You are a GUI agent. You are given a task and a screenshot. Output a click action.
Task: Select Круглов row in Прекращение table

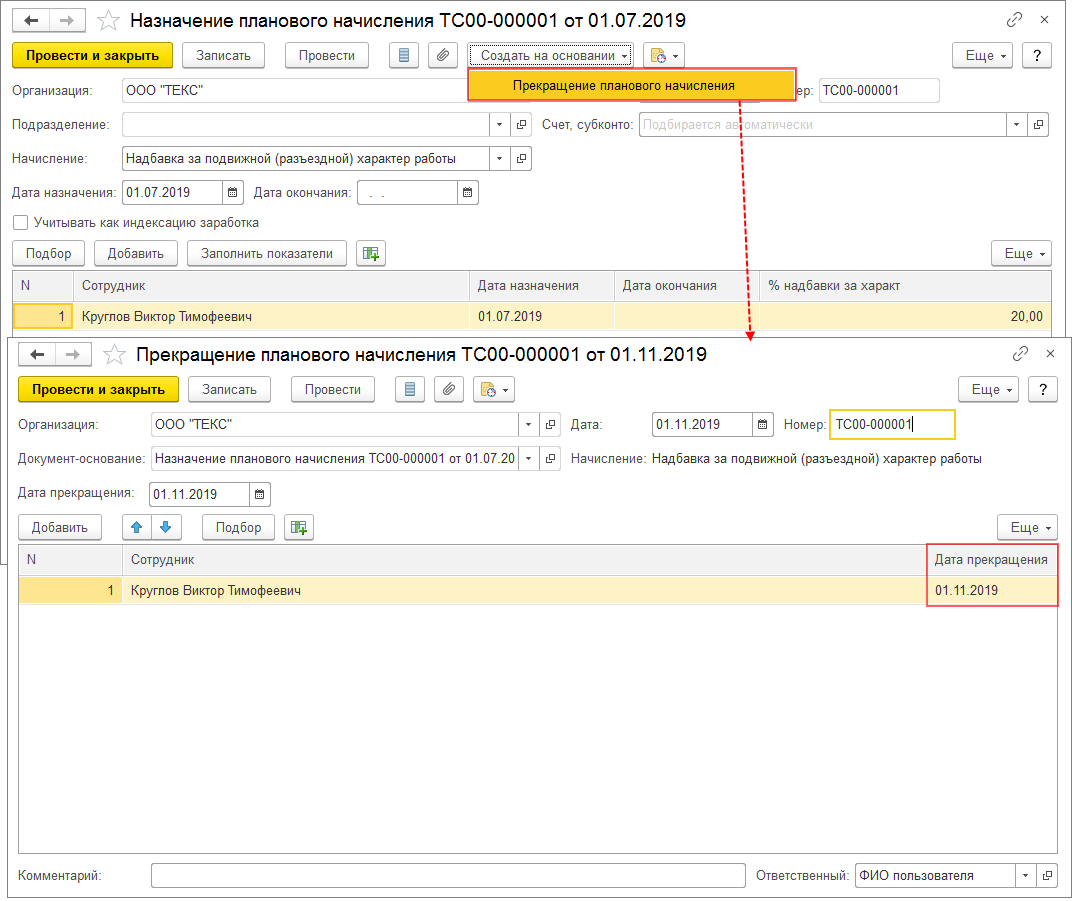pos(537,591)
